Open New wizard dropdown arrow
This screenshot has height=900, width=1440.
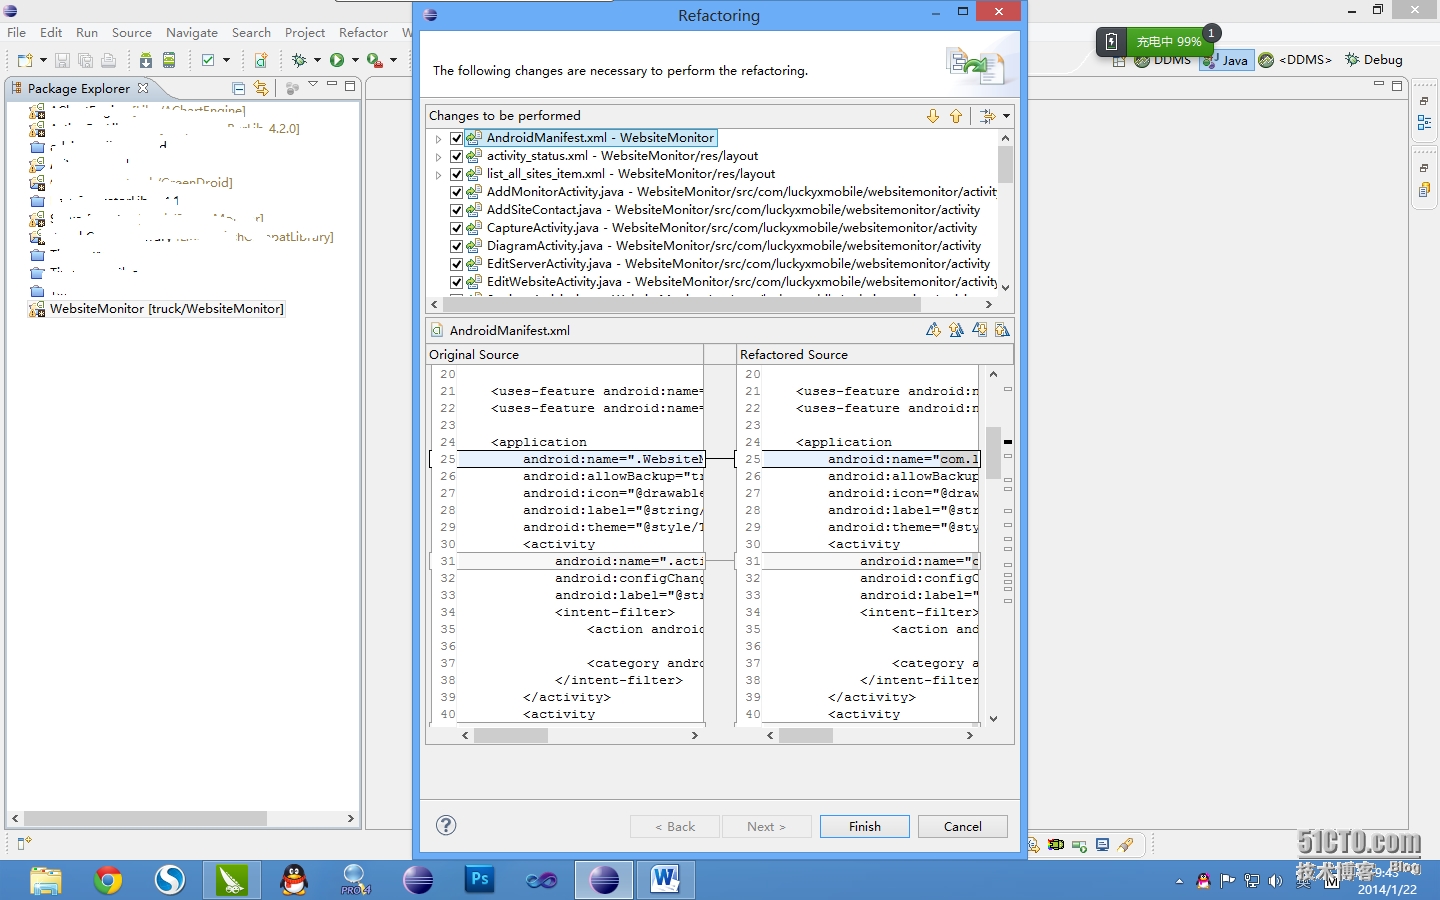(x=41, y=60)
